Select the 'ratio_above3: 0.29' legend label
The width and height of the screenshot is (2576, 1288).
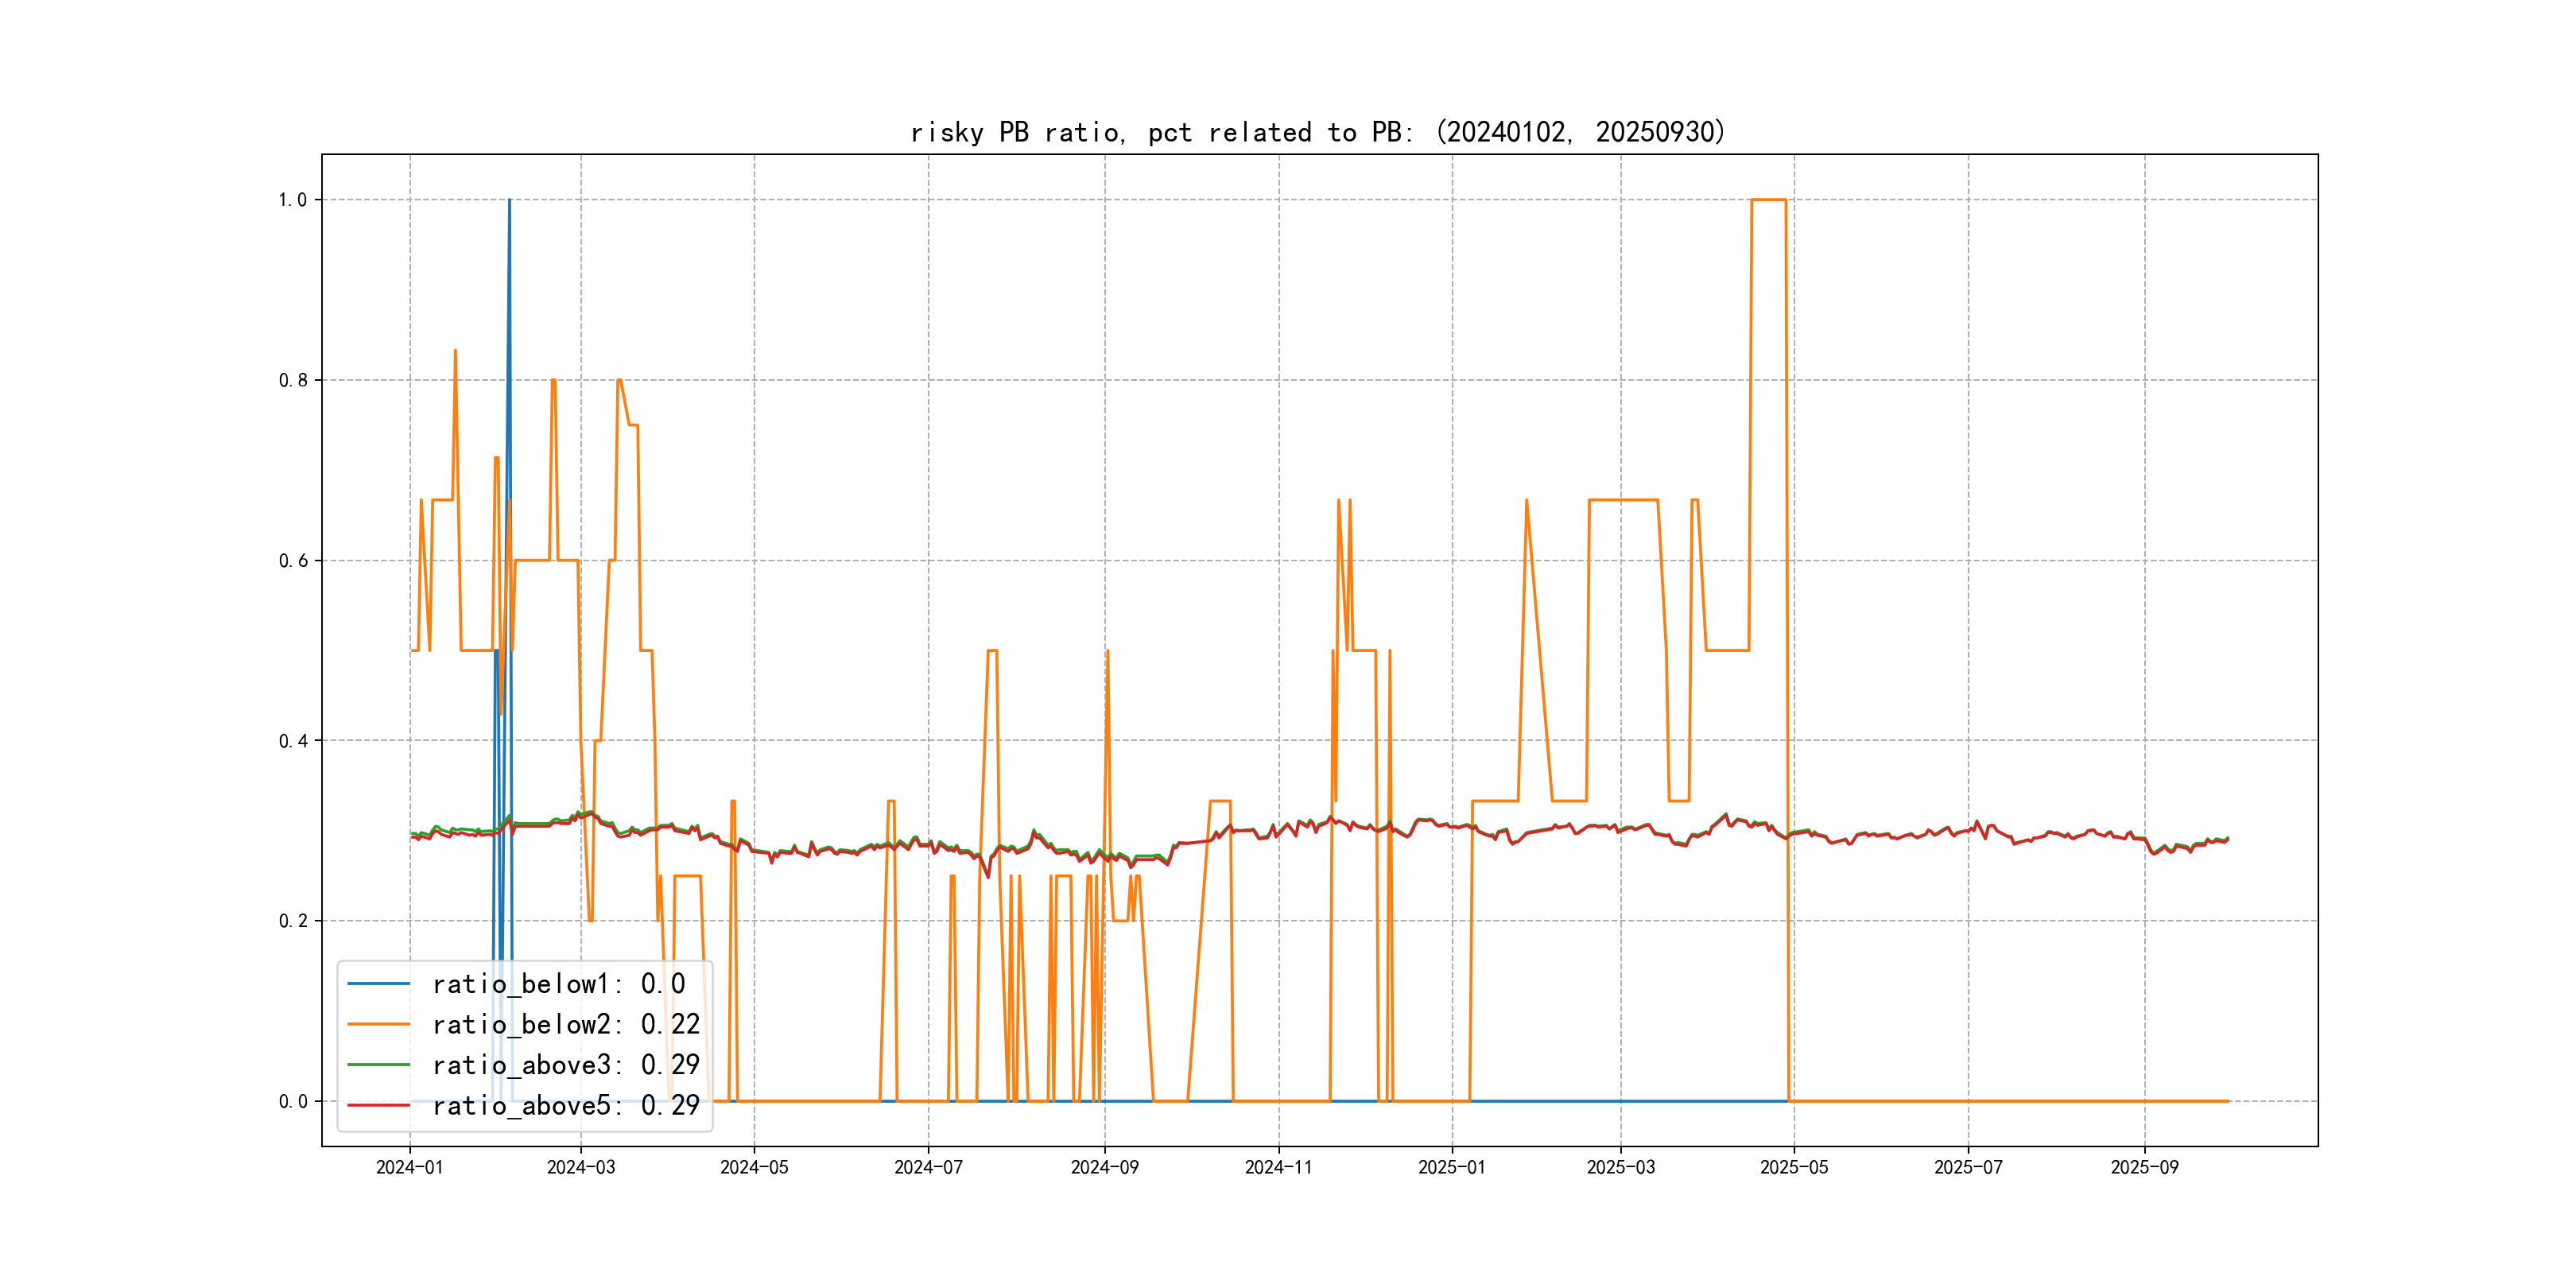point(565,1065)
